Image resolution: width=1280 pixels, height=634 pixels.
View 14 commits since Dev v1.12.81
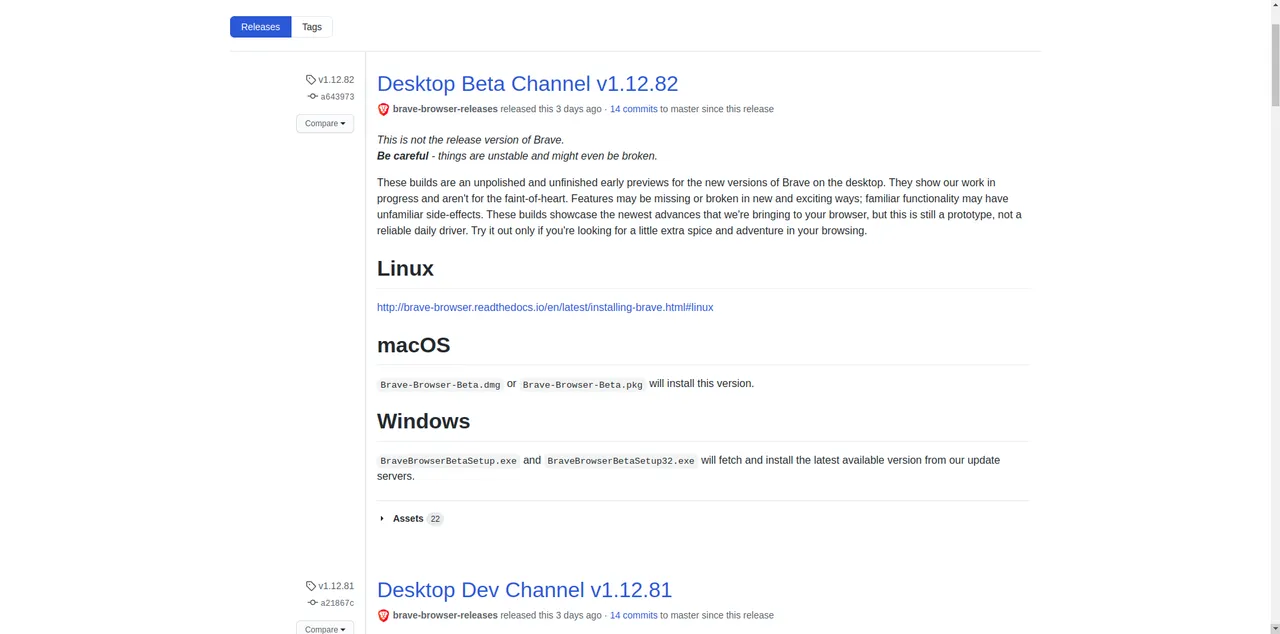tap(633, 615)
